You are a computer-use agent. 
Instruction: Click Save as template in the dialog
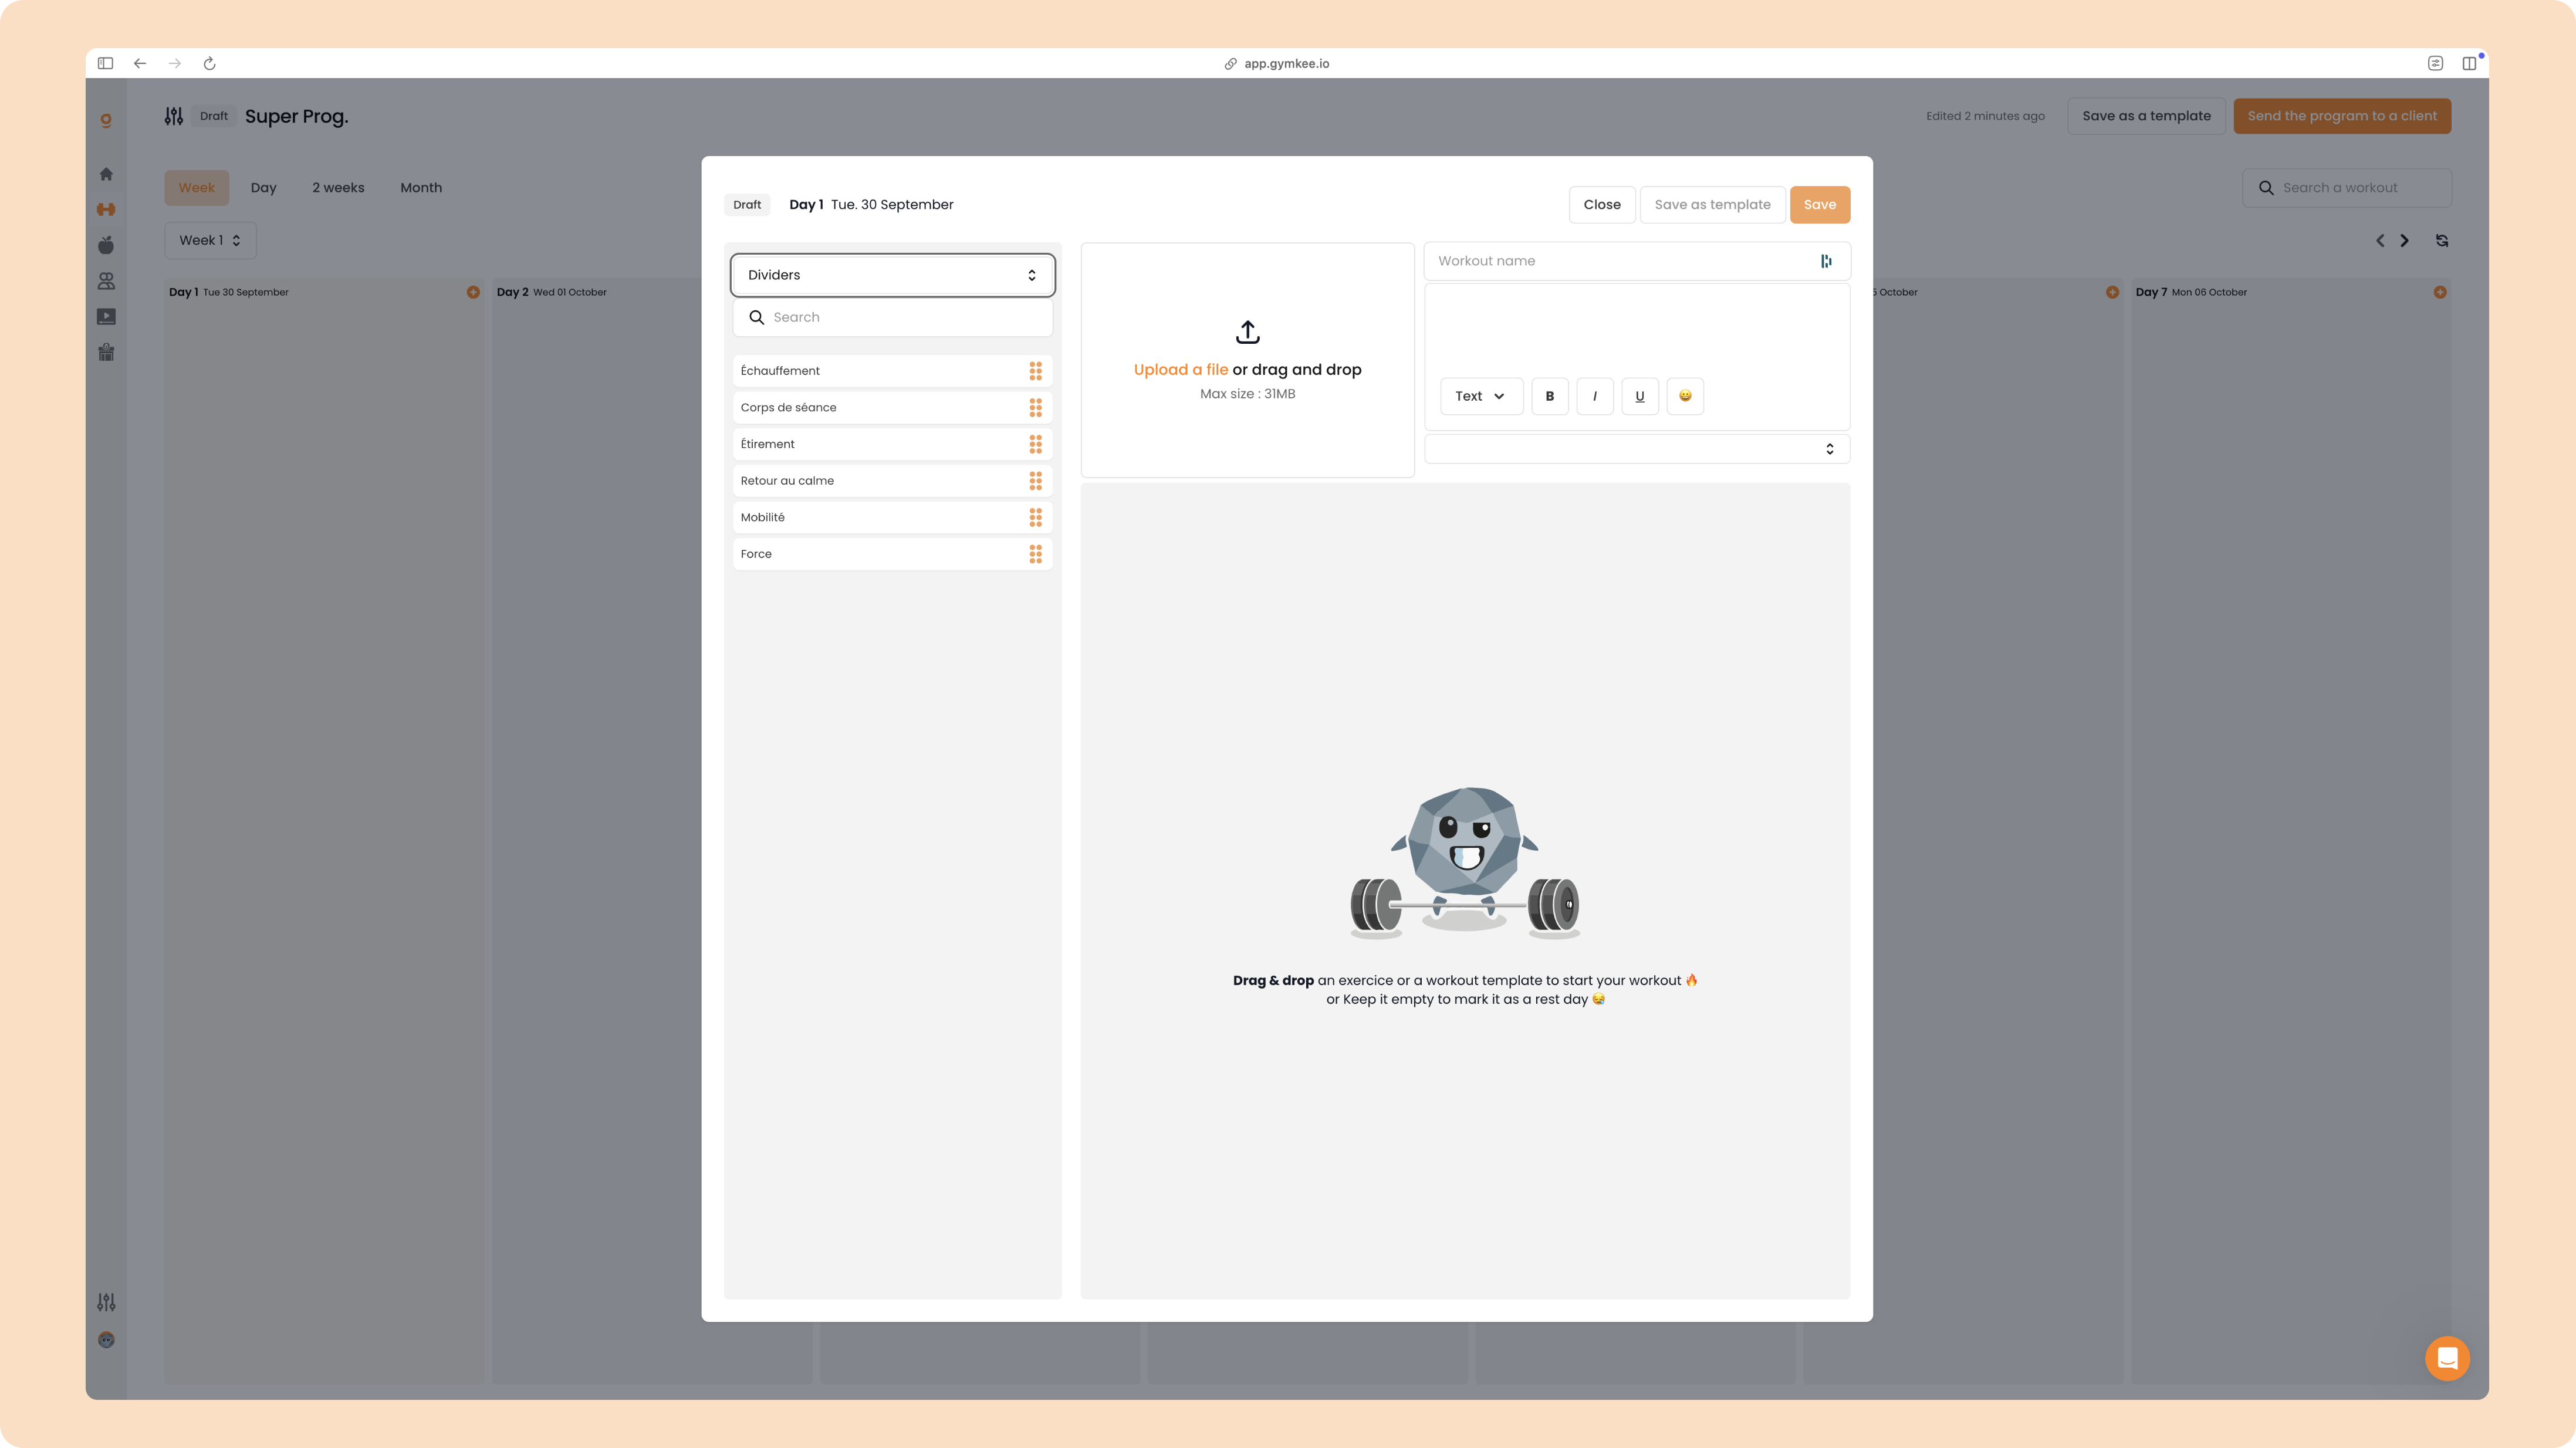tap(1712, 205)
